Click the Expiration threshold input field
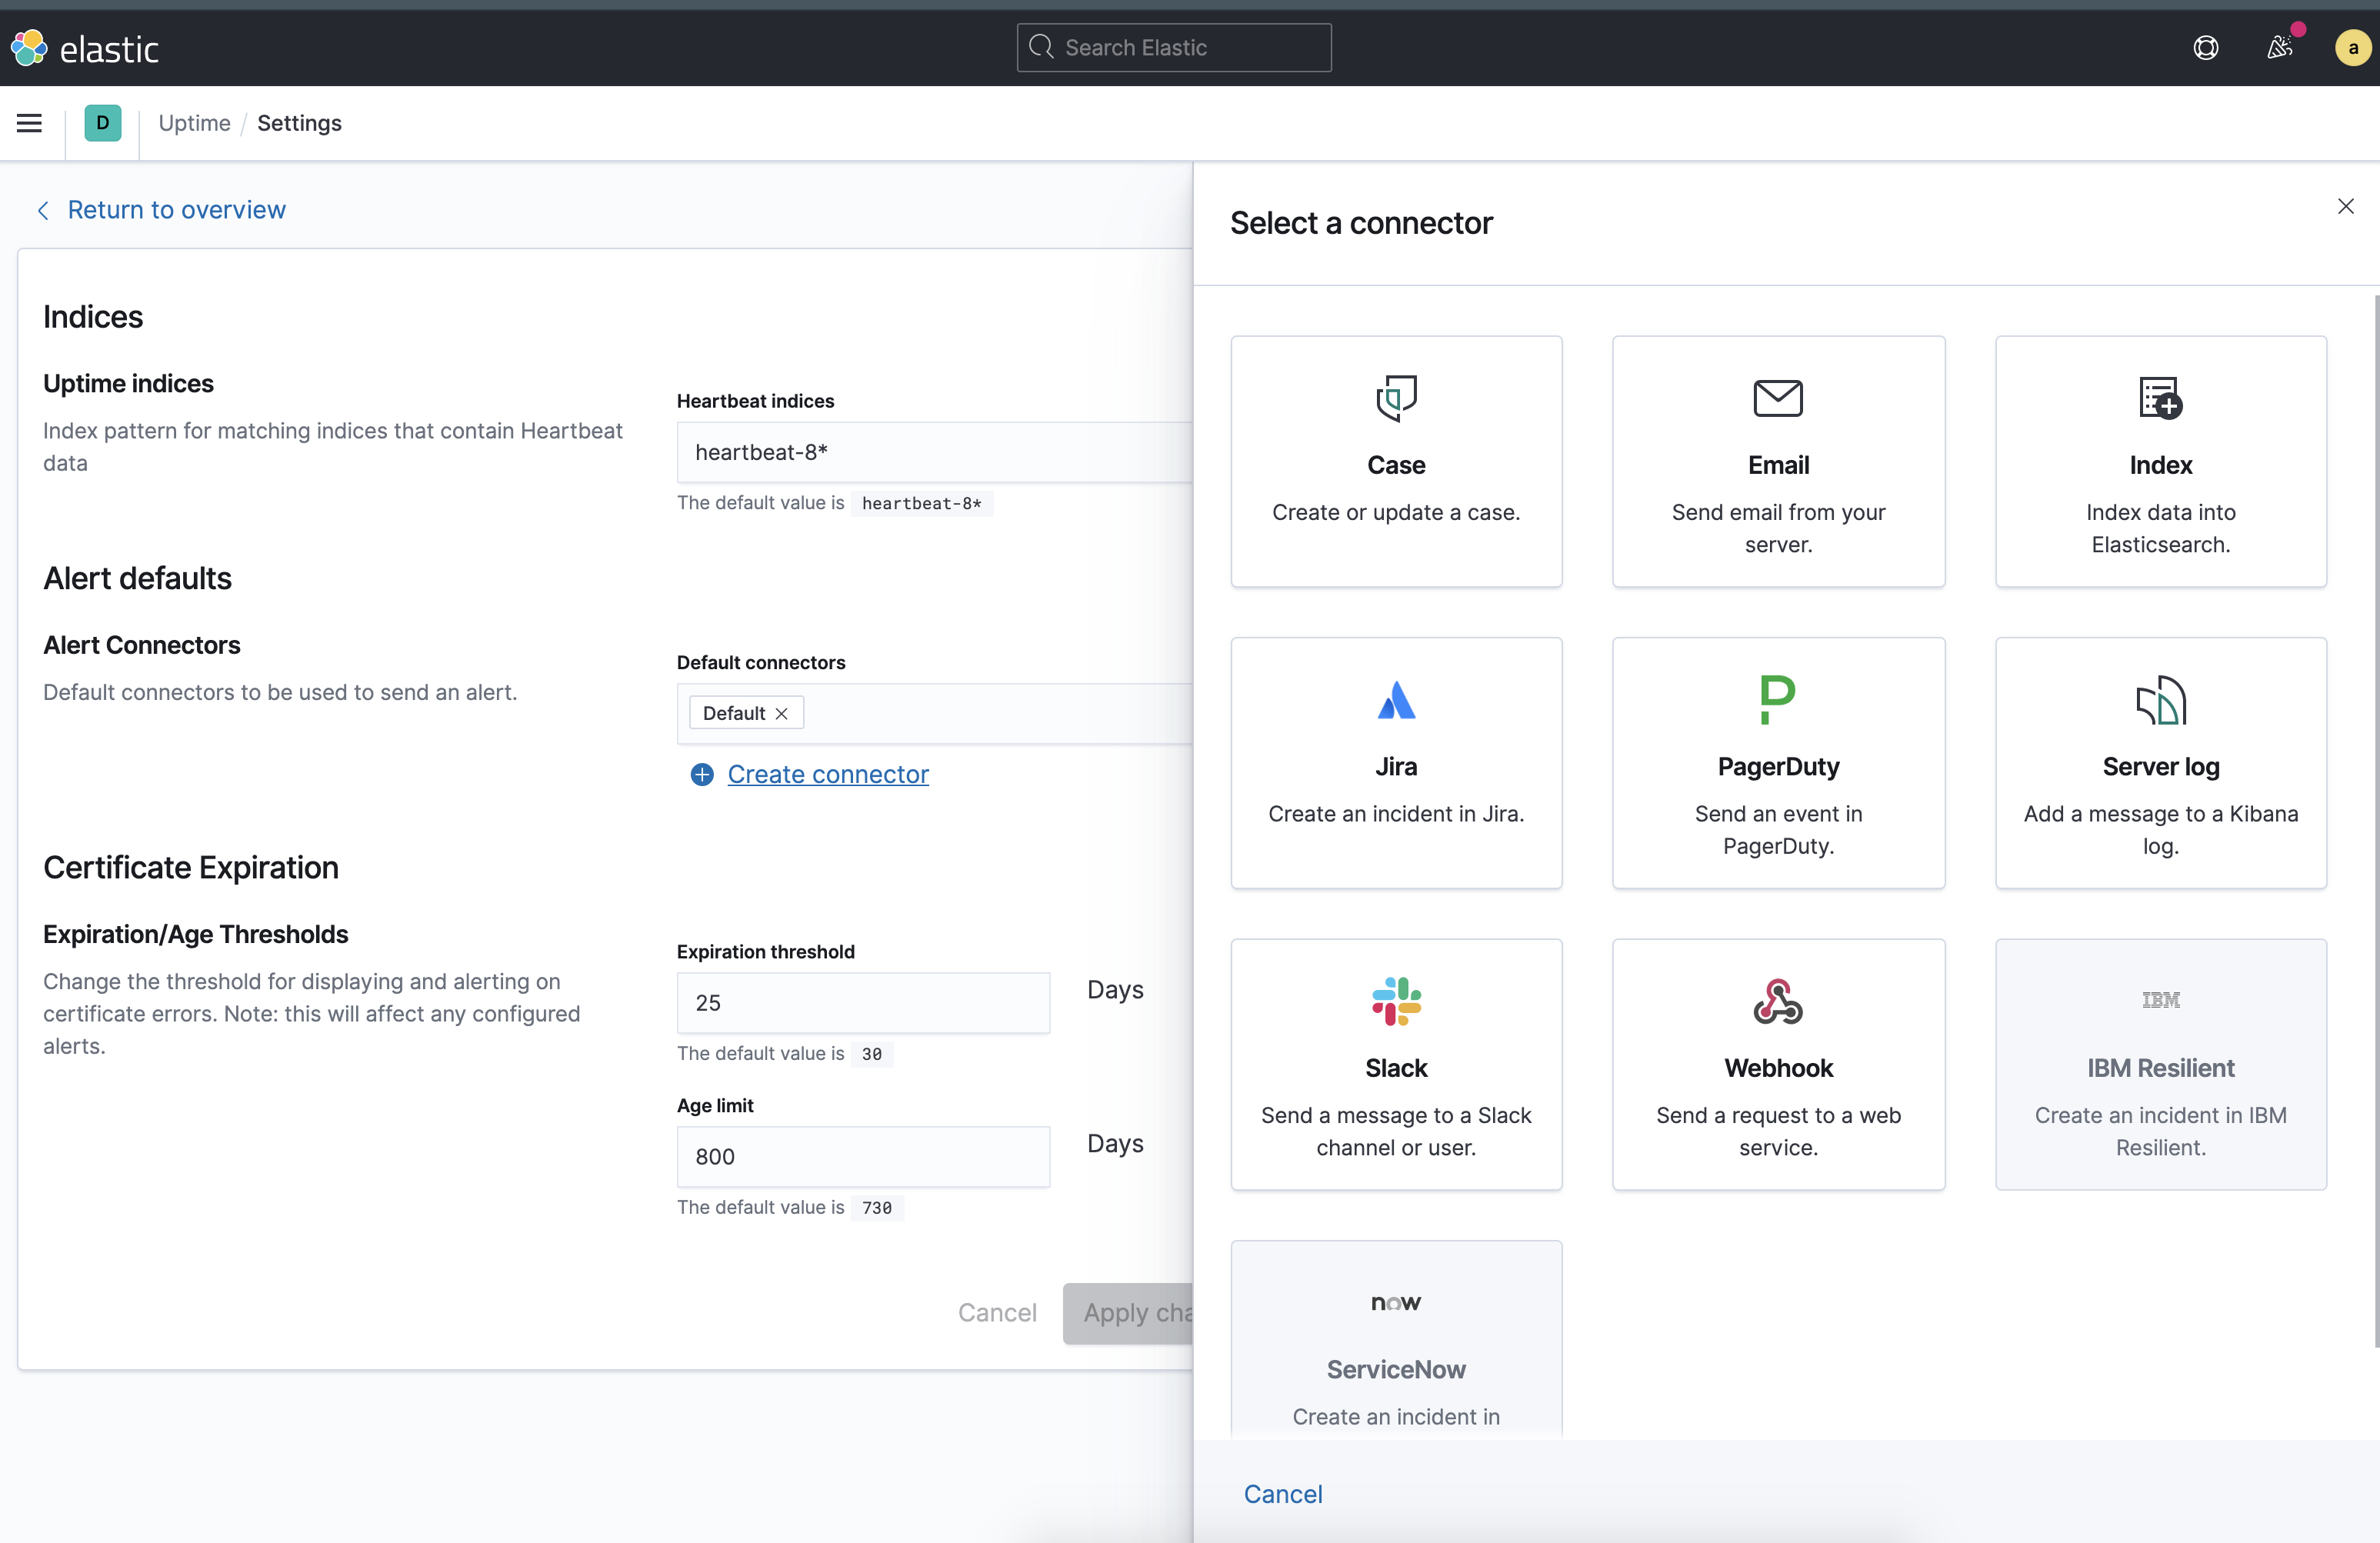Image resolution: width=2380 pixels, height=1543 pixels. pyautogui.click(x=862, y=1003)
